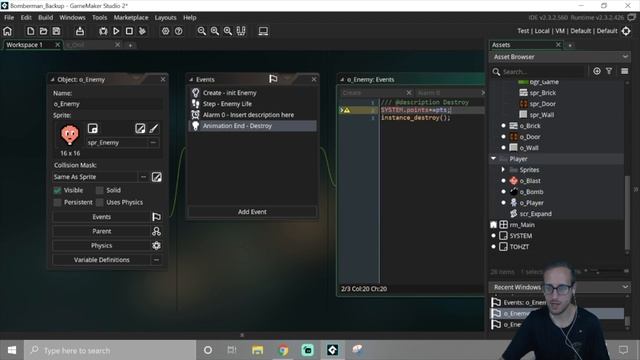Viewport: 640px width, 360px height.
Task: Enable the Solid checkbox
Action: click(x=100, y=190)
